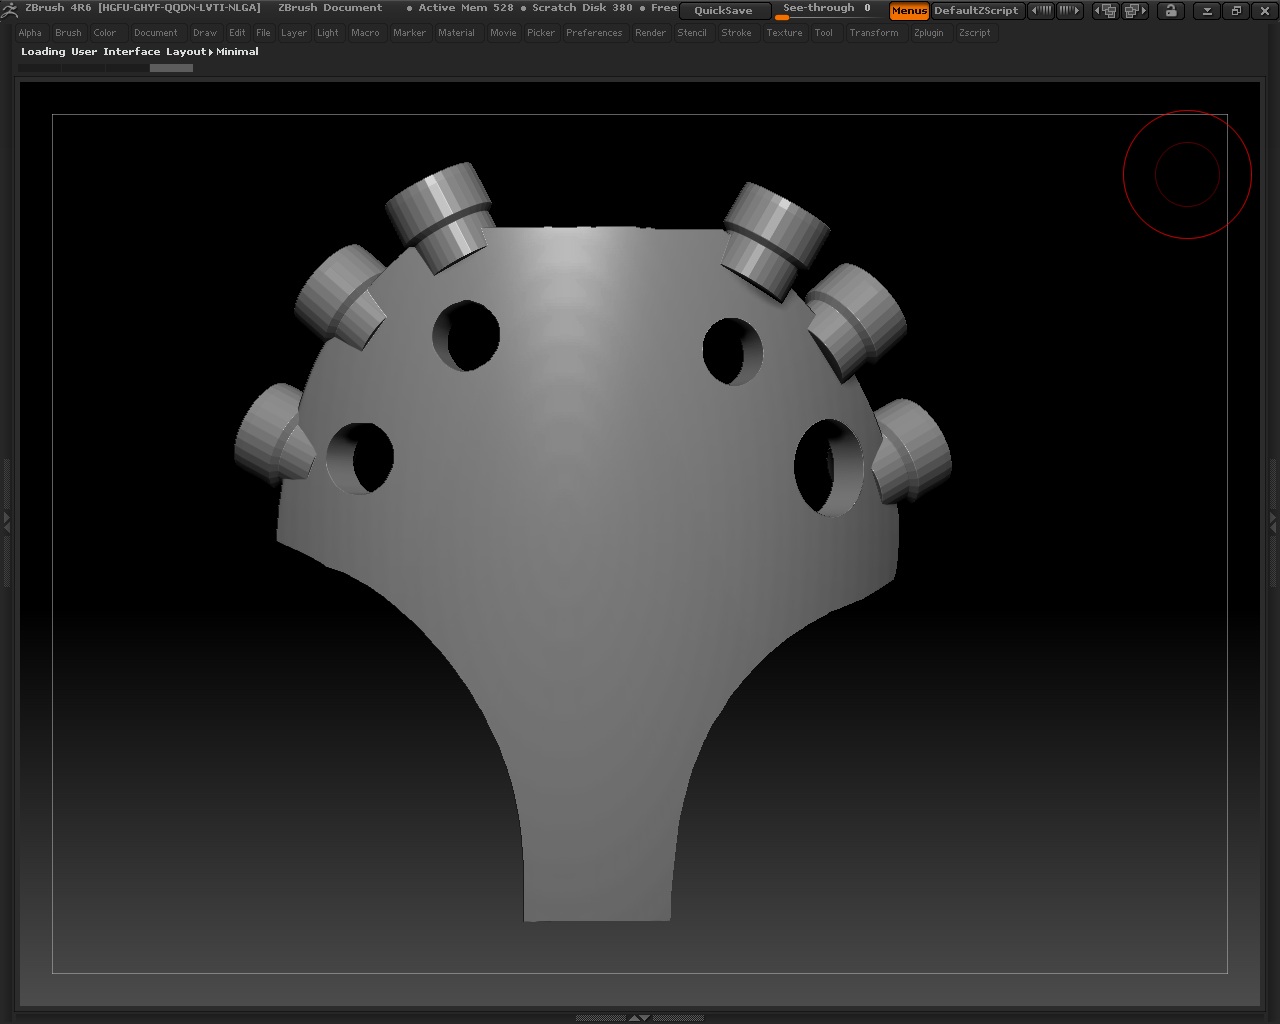The image size is (1280, 1024).
Task: Load next user interface layout
Action: pos(1134,11)
